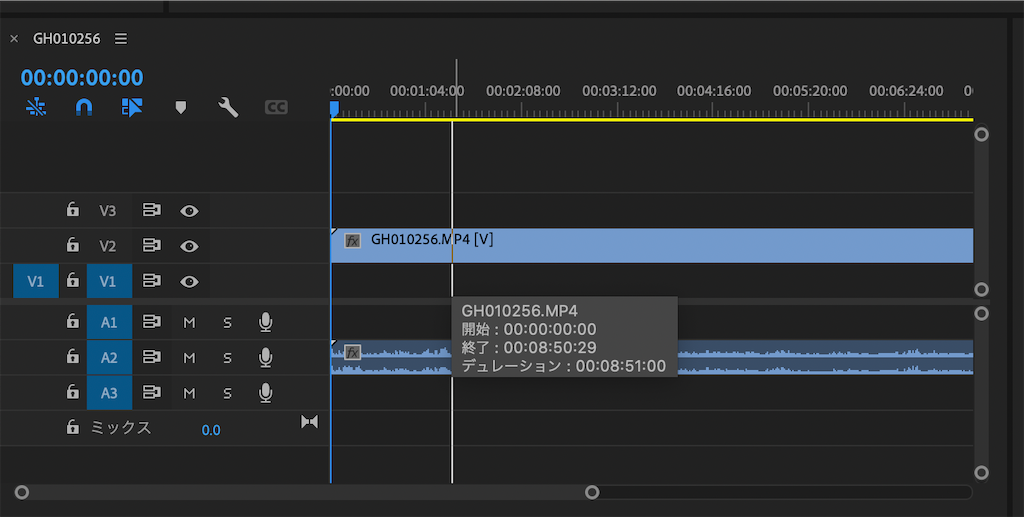The width and height of the screenshot is (1024, 517).
Task: Mute track A1
Action: (x=189, y=322)
